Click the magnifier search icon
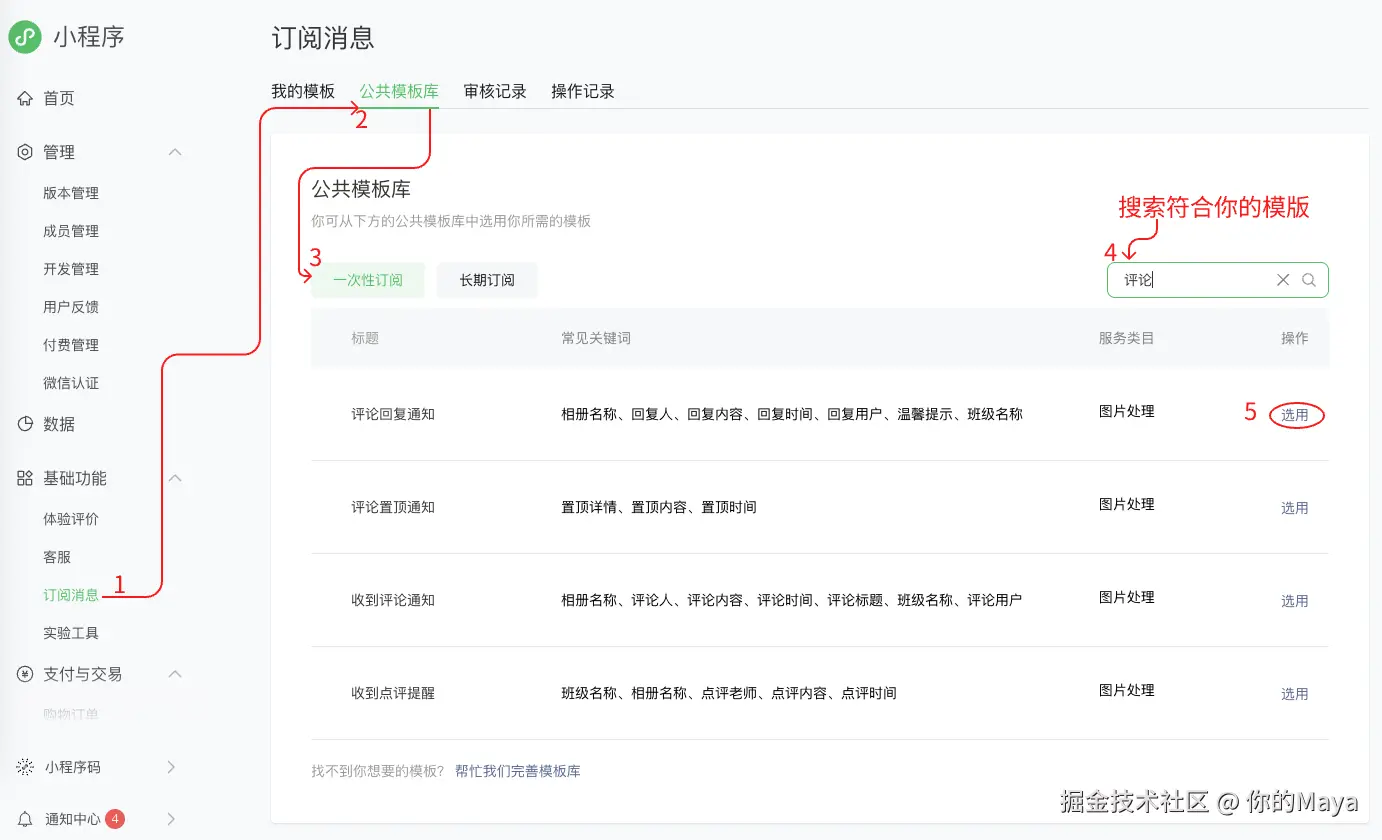Image resolution: width=1382 pixels, height=840 pixels. (1309, 280)
